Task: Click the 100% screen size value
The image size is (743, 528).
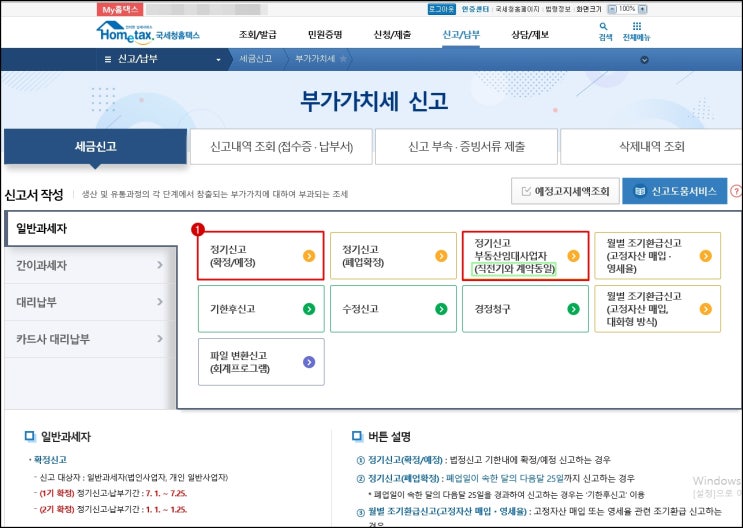Action: tap(627, 9)
